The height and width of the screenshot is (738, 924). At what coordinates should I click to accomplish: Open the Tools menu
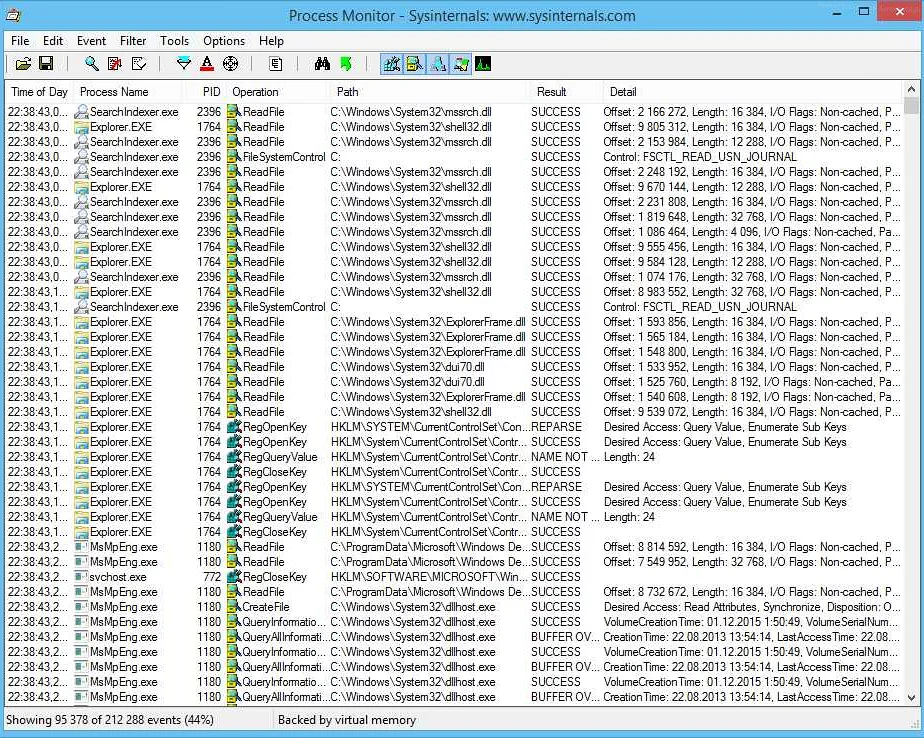pyautogui.click(x=174, y=41)
